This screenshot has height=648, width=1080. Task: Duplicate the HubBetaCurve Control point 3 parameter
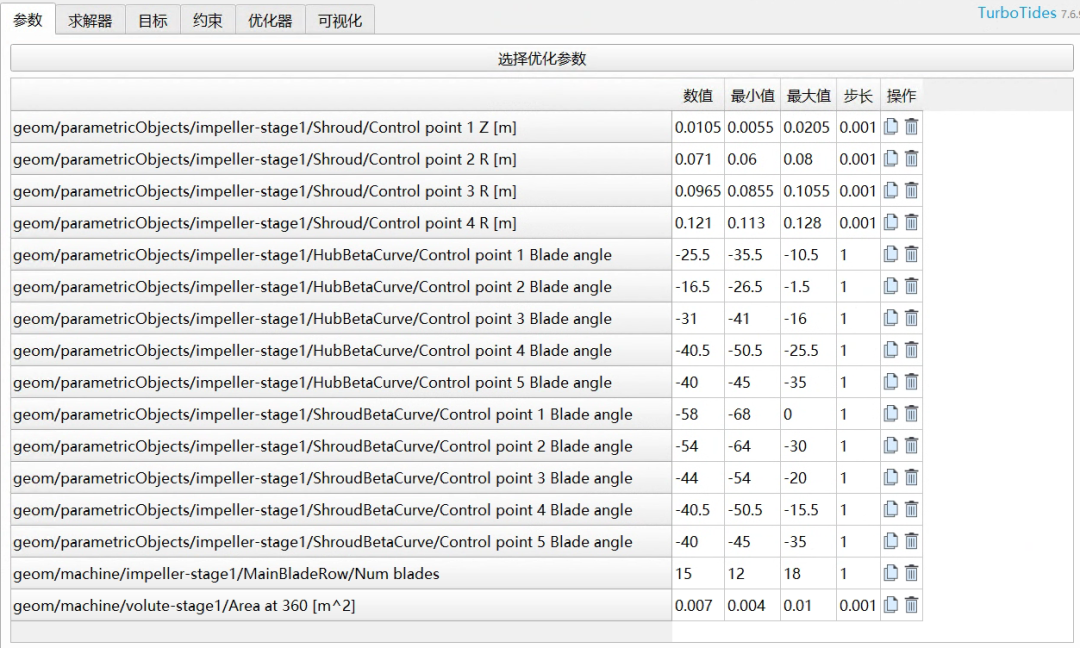(889, 318)
